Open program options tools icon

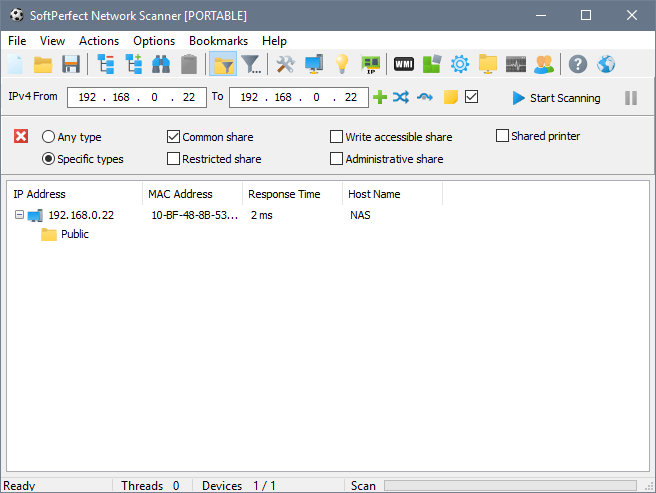tap(286, 64)
